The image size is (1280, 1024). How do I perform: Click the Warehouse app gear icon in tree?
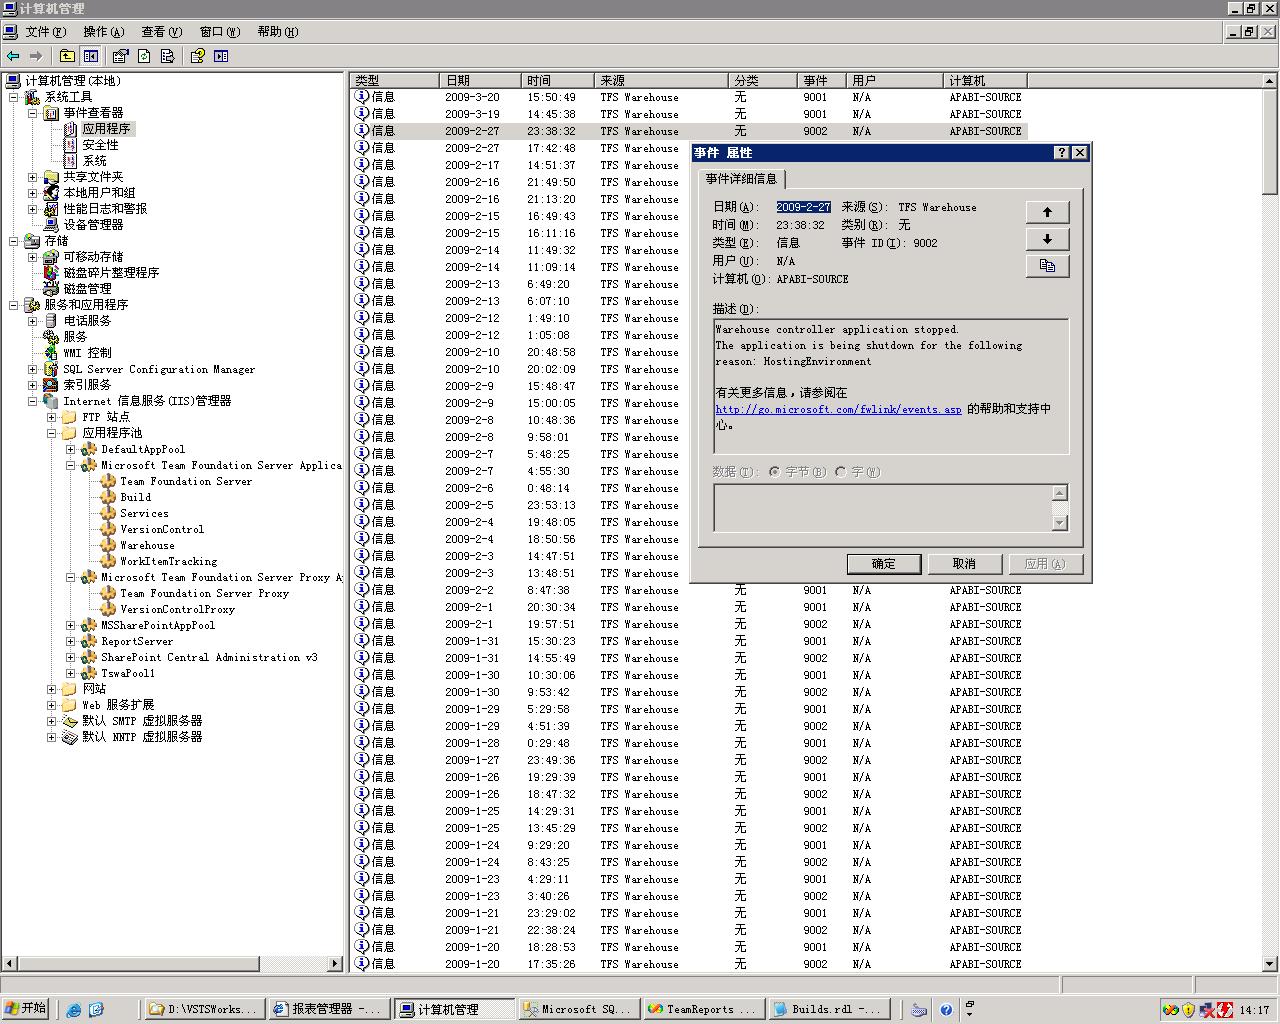pyautogui.click(x=108, y=545)
